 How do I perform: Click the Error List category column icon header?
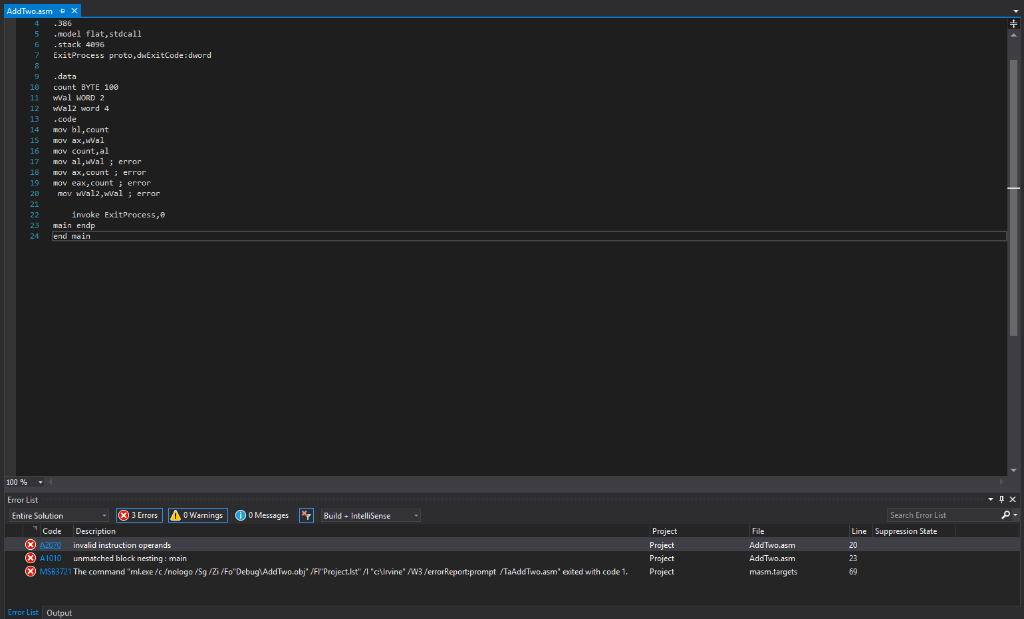tap(34, 530)
